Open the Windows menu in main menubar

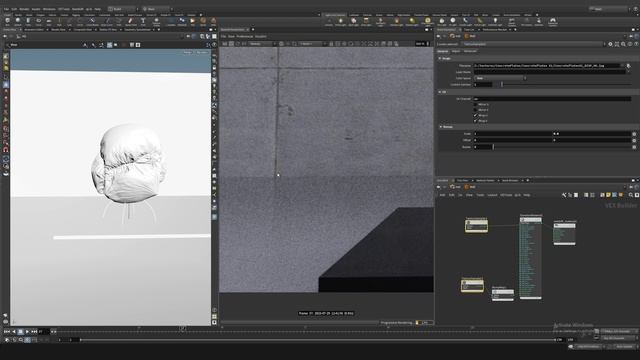pos(49,9)
